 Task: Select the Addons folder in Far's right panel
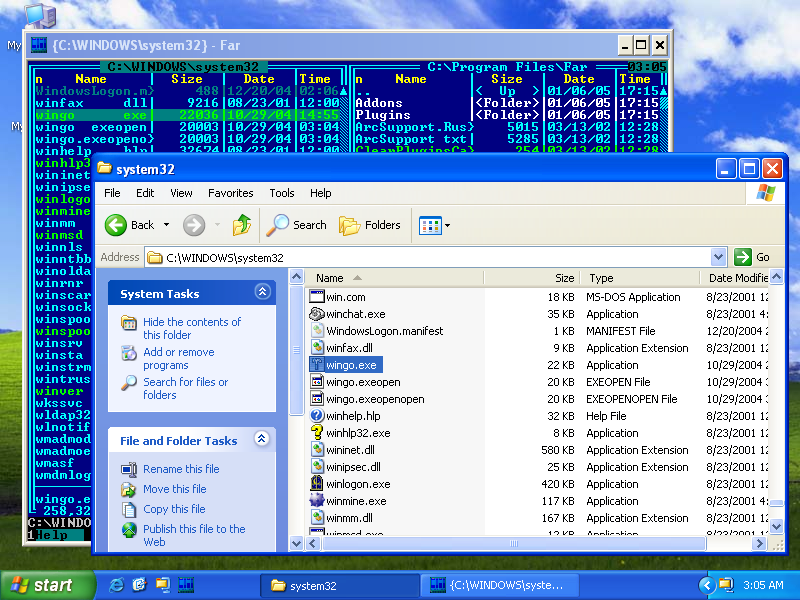(x=379, y=103)
